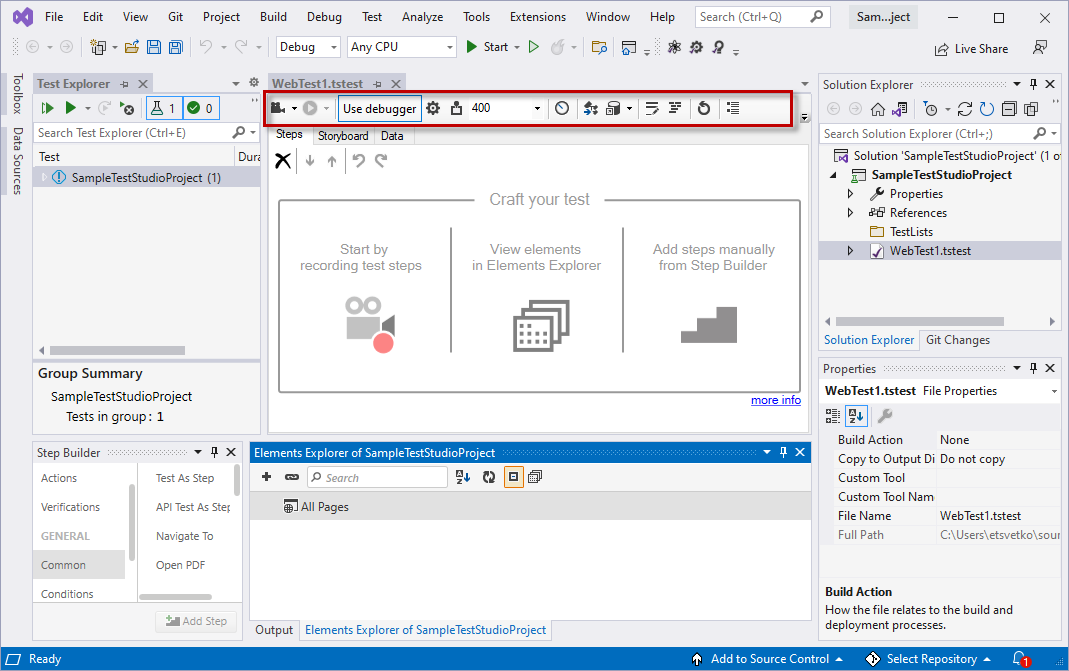The width and height of the screenshot is (1069, 671).
Task: Open record camera dropdown arrow
Action: pos(295,108)
